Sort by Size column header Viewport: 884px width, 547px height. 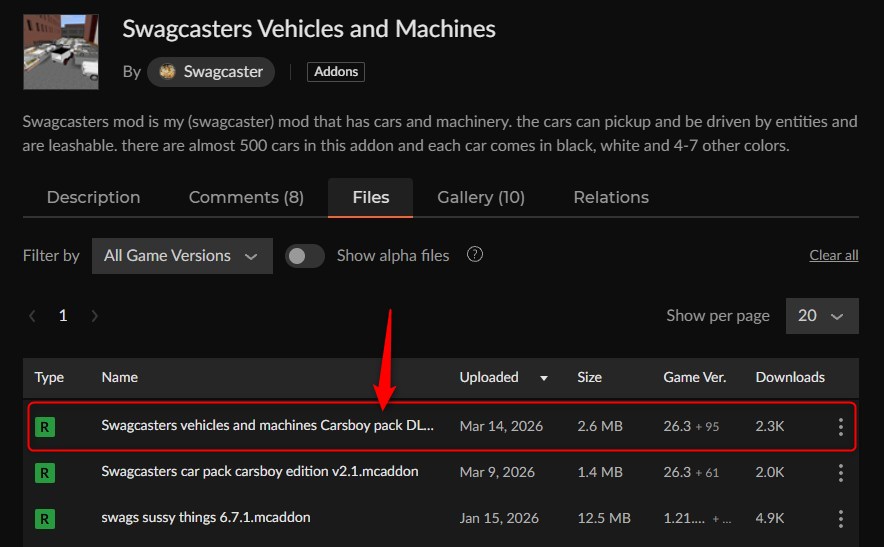(589, 377)
